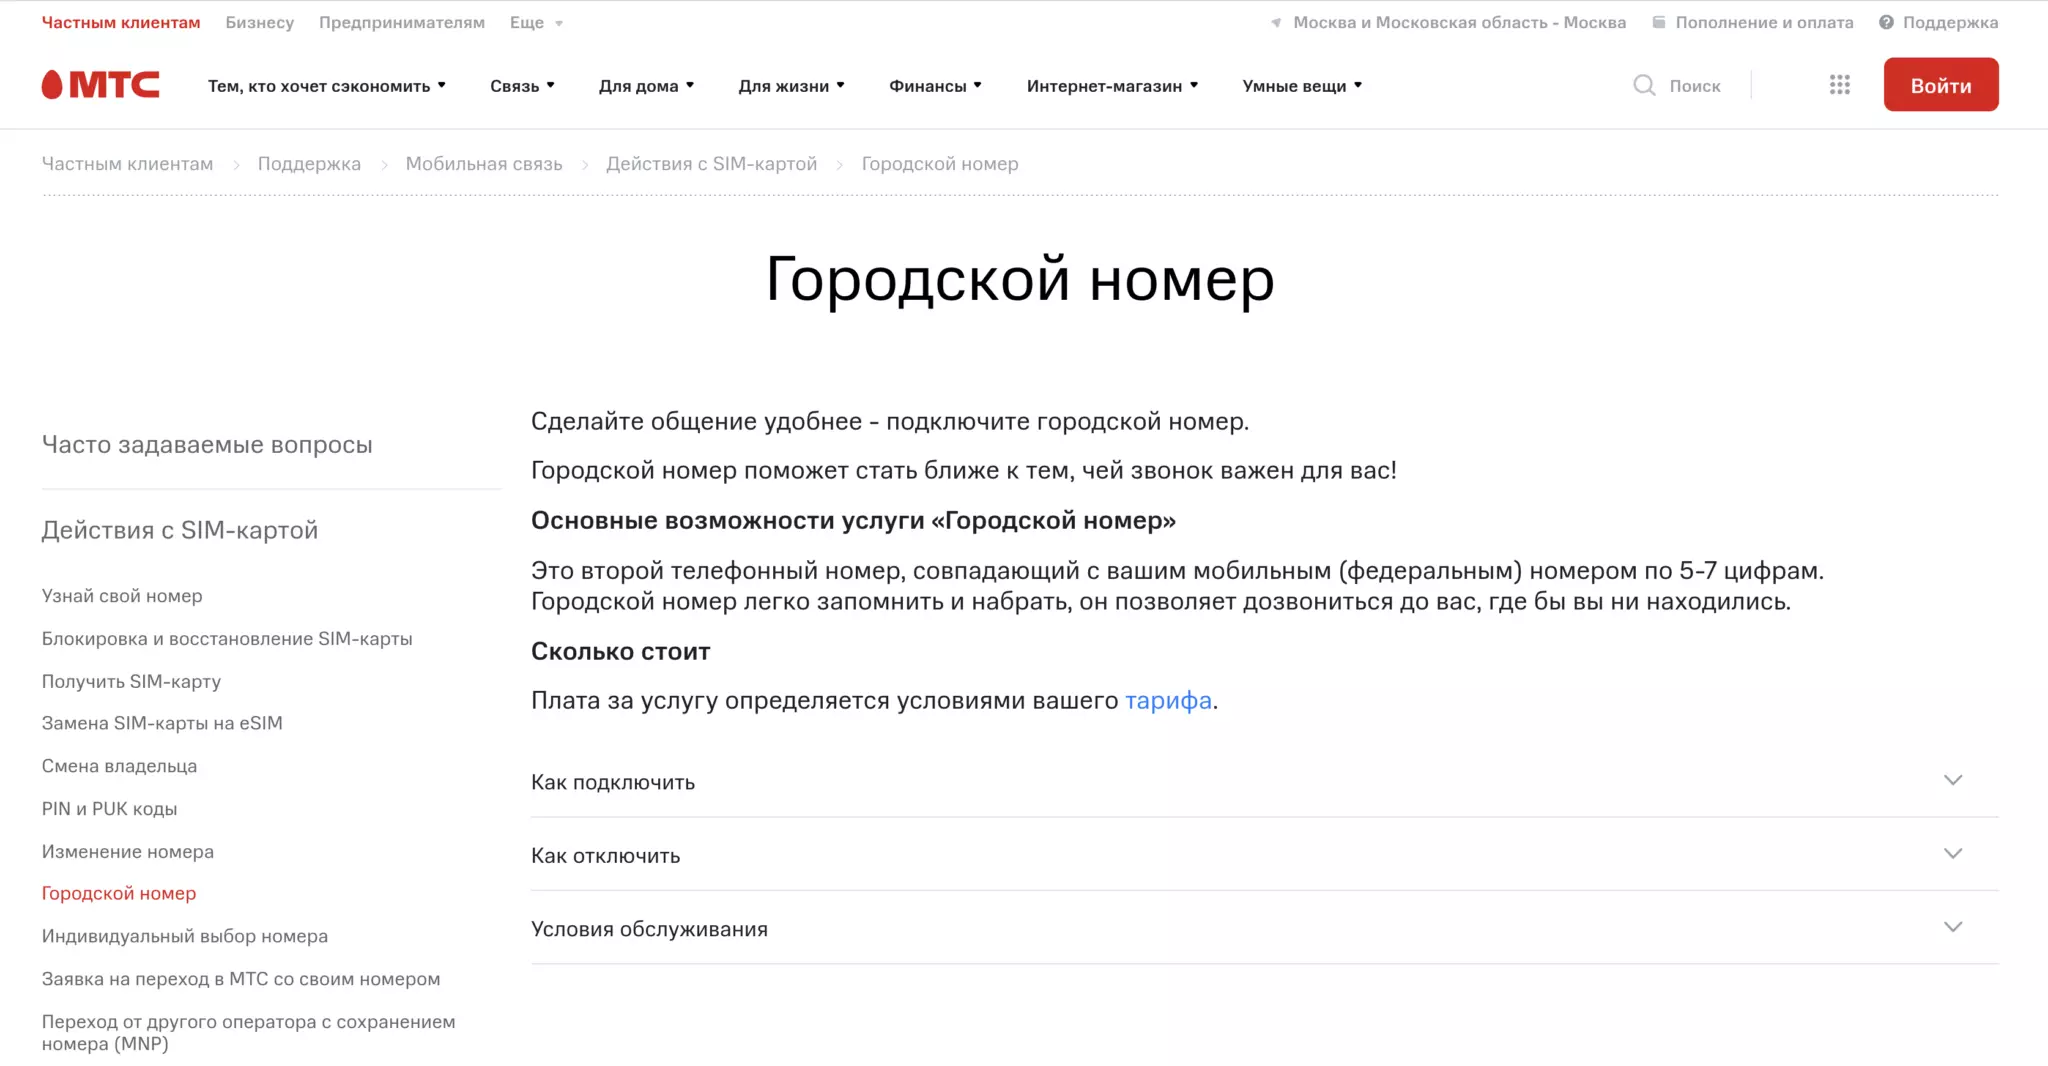Open Блокировка и восстановление SIM-карты item
Image resolution: width=2048 pixels, height=1066 pixels.
point(227,639)
